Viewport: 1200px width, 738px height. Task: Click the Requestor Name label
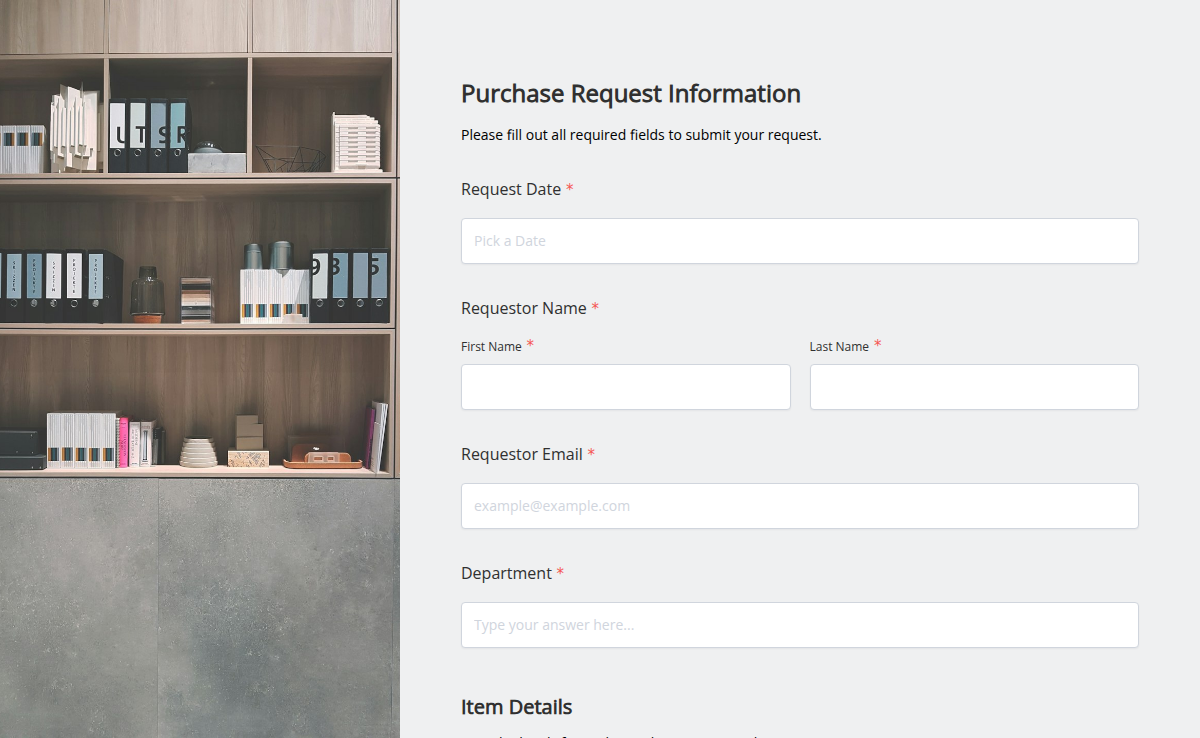click(522, 308)
